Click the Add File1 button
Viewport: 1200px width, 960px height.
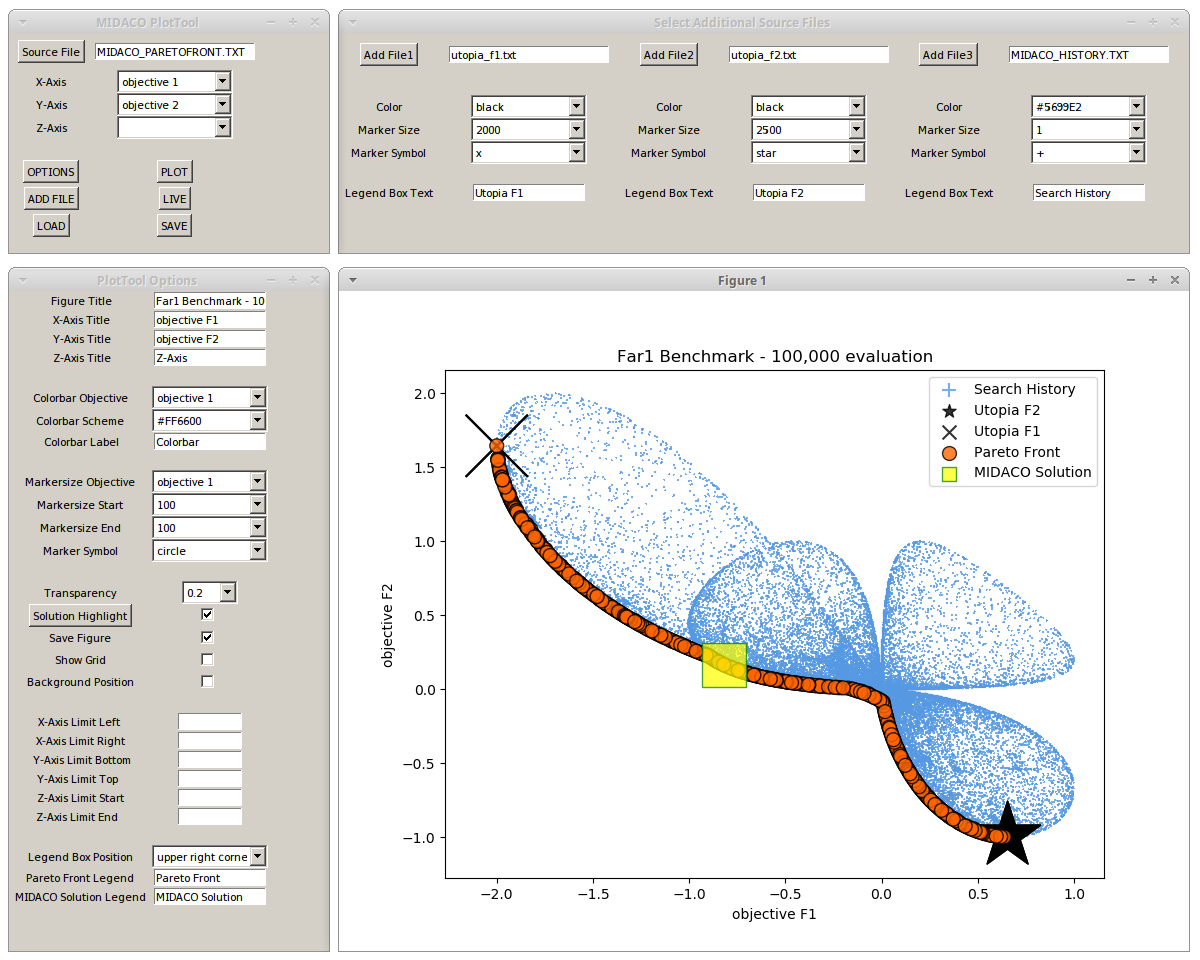(x=389, y=55)
